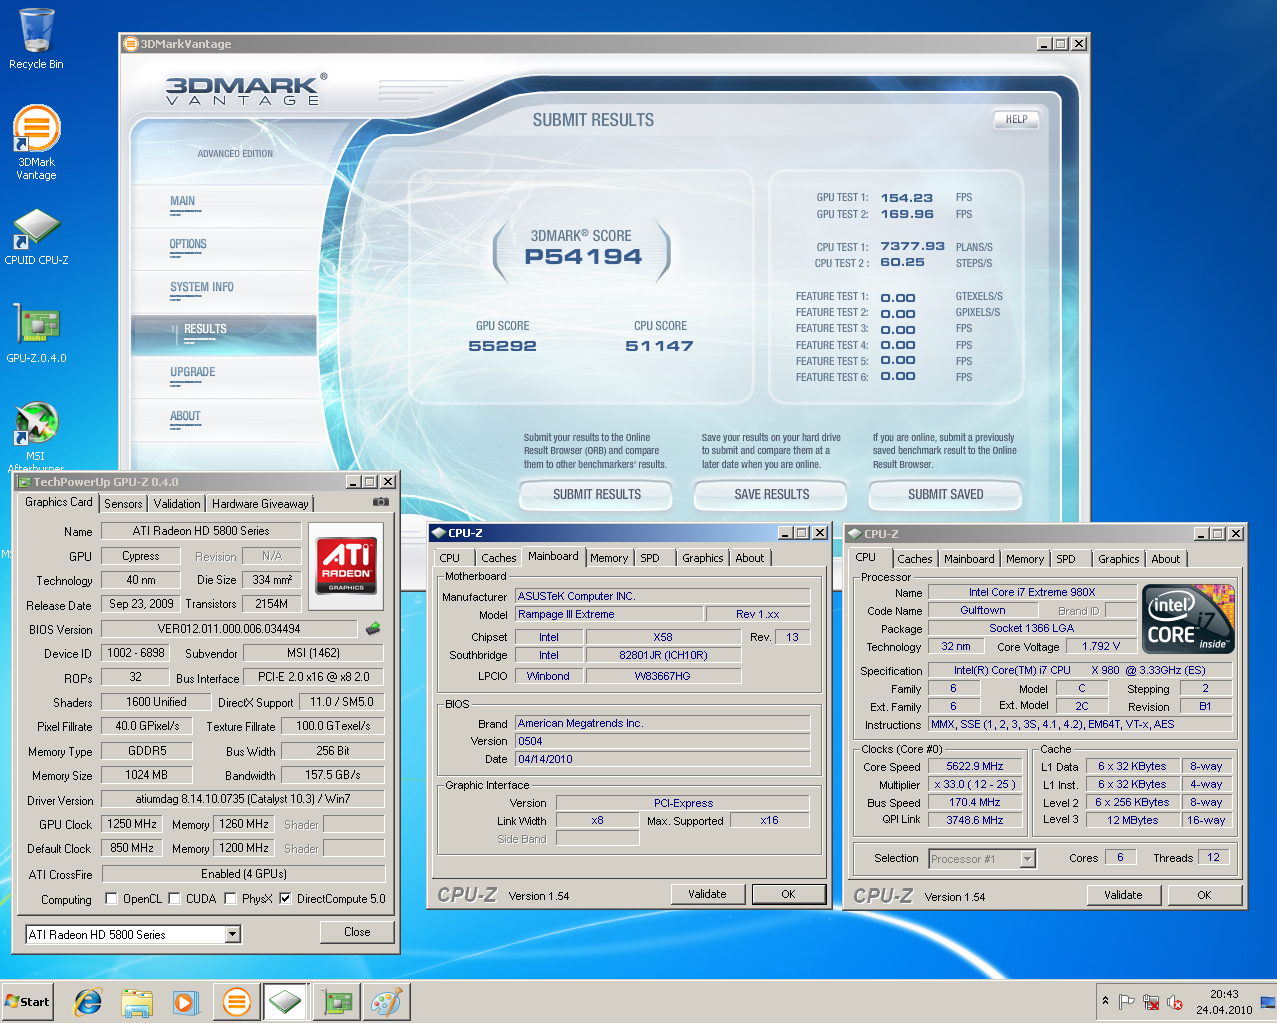Click the HELP button in 3DMark
1277x1023 pixels.
1017,119
